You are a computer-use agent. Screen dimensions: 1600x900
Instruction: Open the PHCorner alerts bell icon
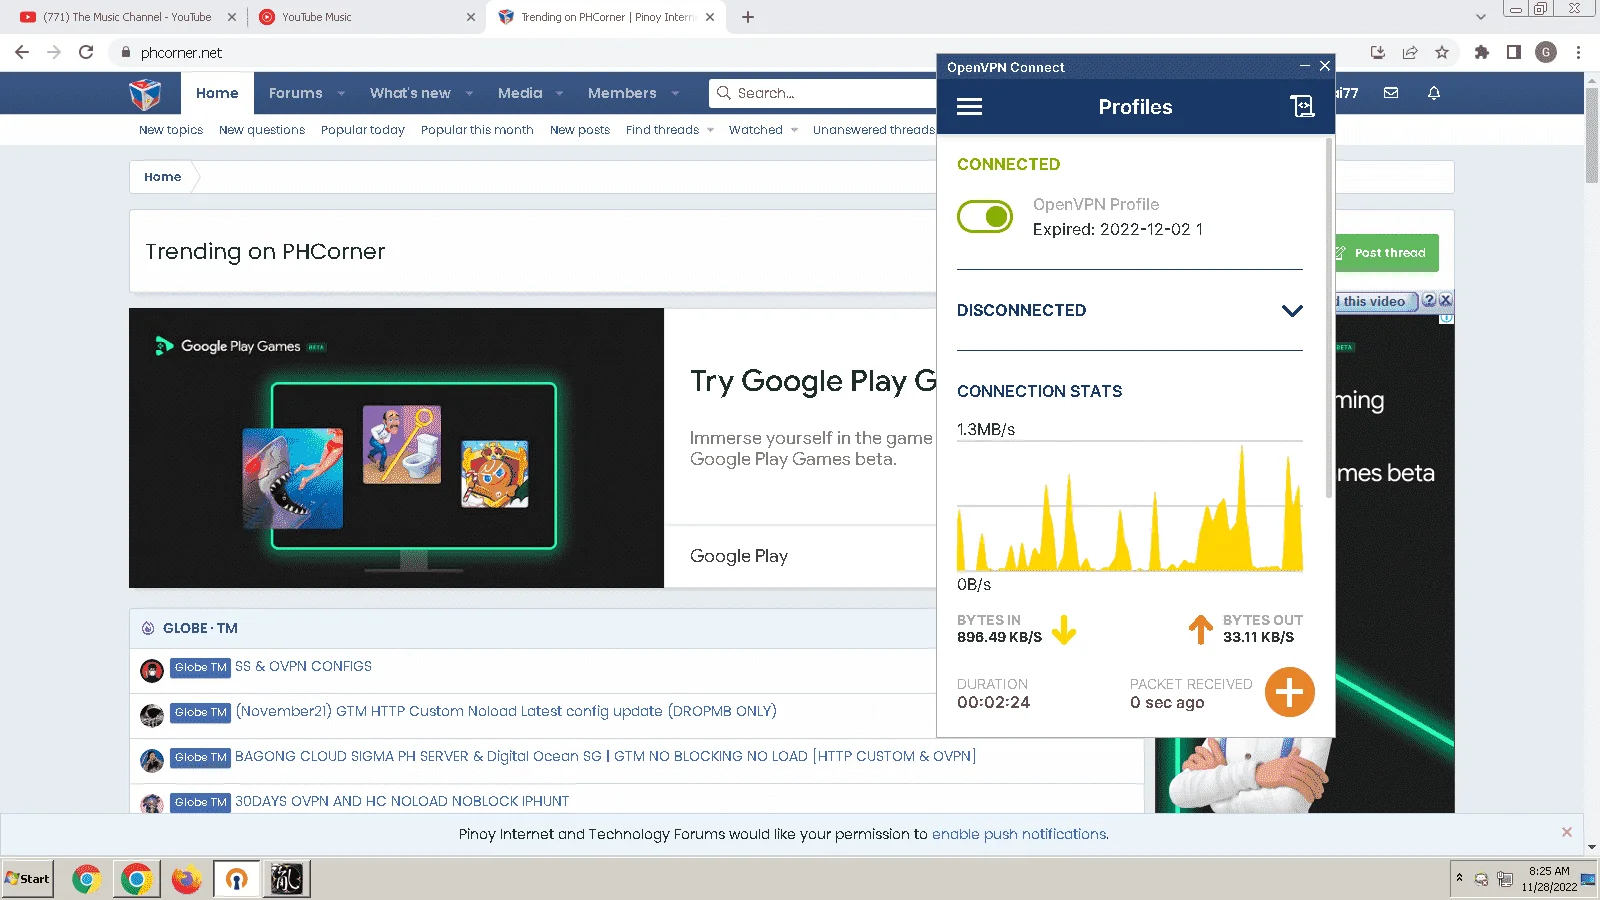tap(1434, 93)
